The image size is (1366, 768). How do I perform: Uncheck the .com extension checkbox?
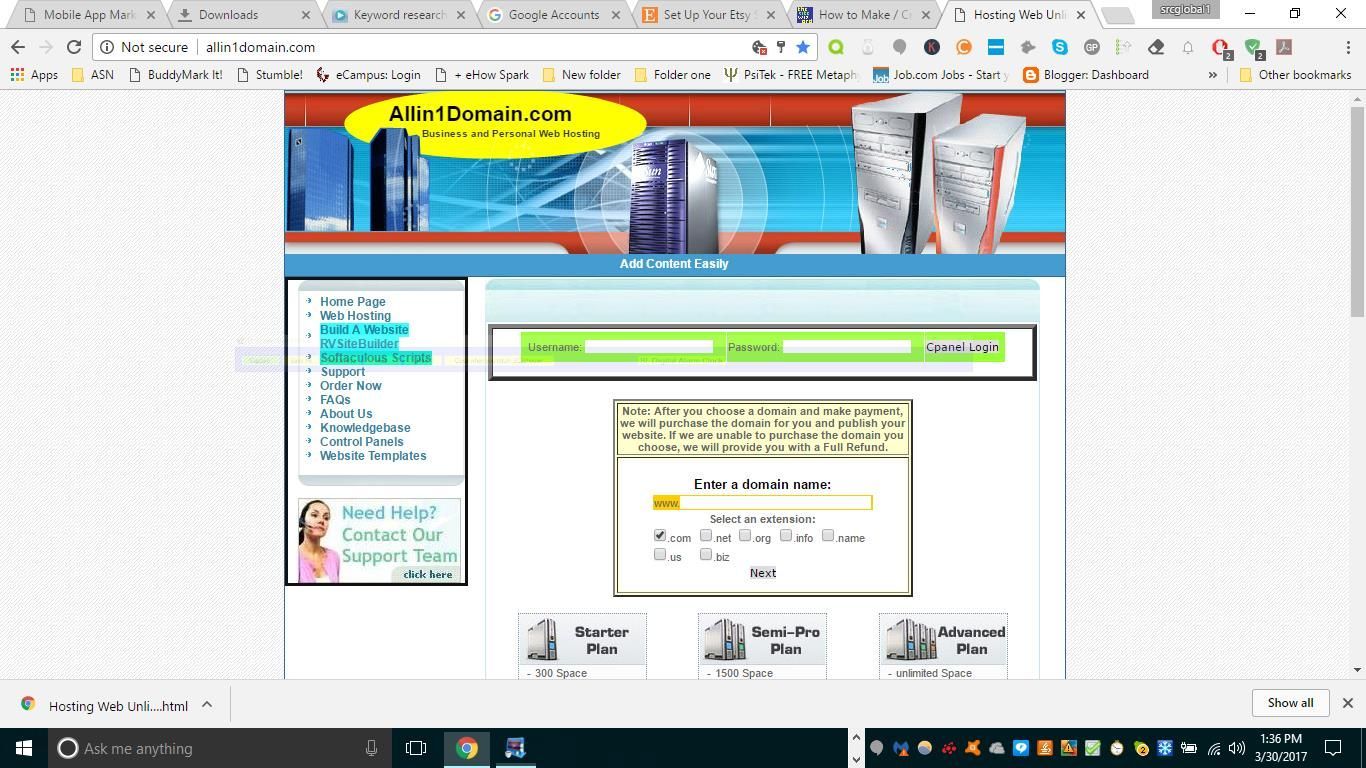click(660, 536)
